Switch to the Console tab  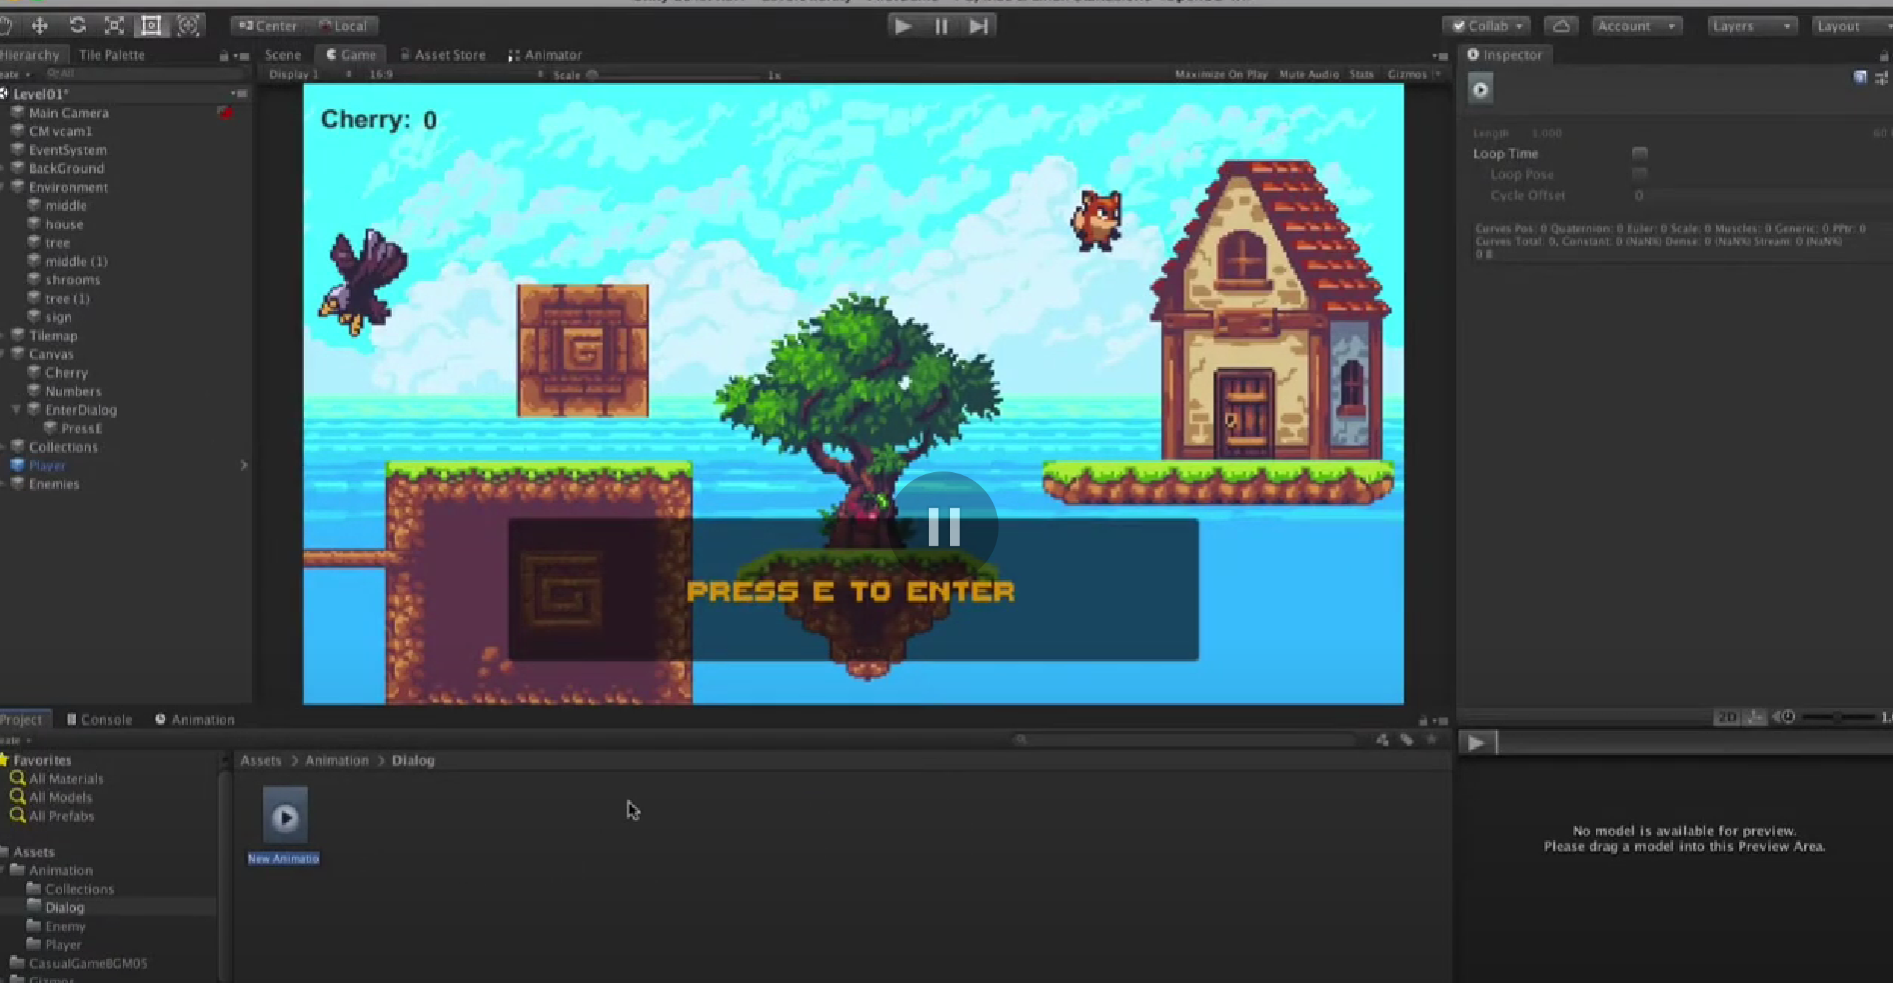pos(99,720)
